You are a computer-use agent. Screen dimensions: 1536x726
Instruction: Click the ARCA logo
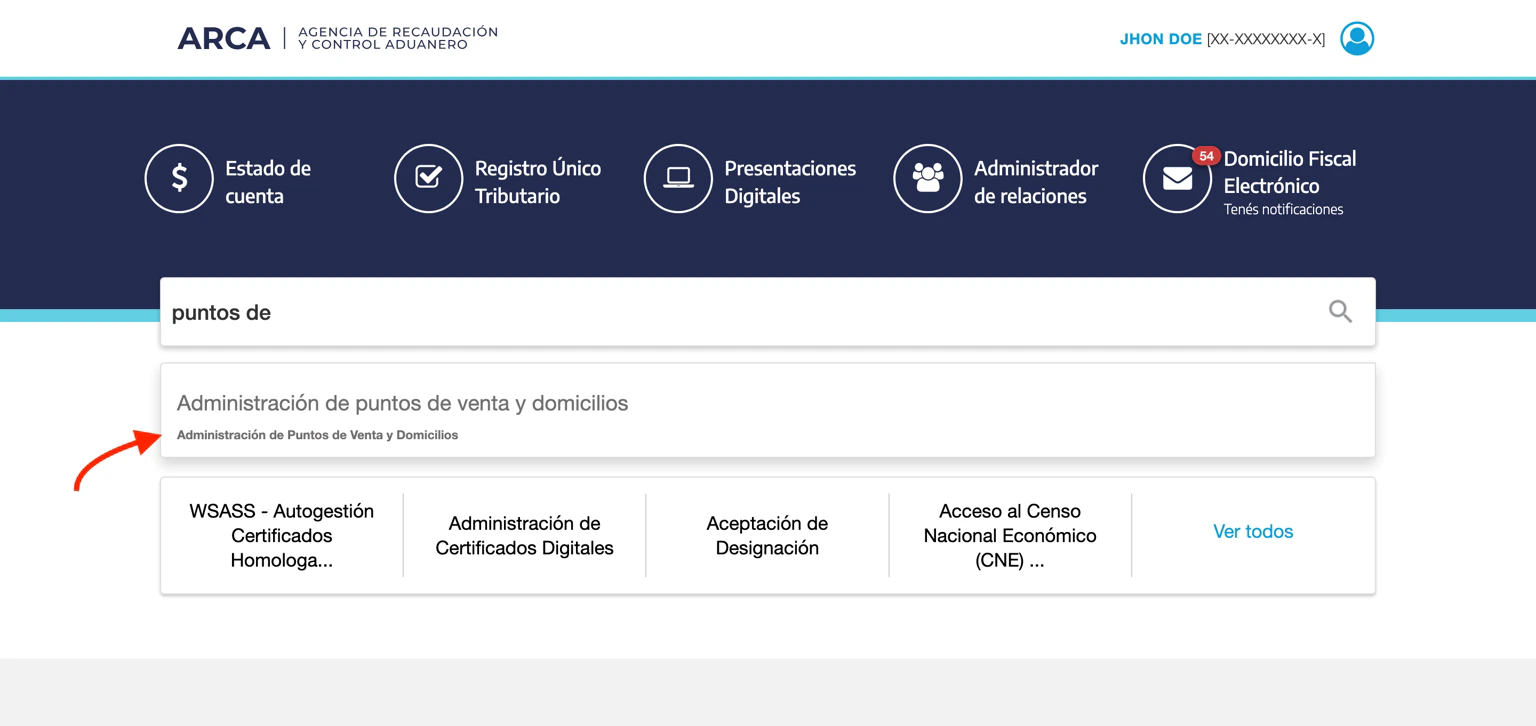click(x=224, y=37)
